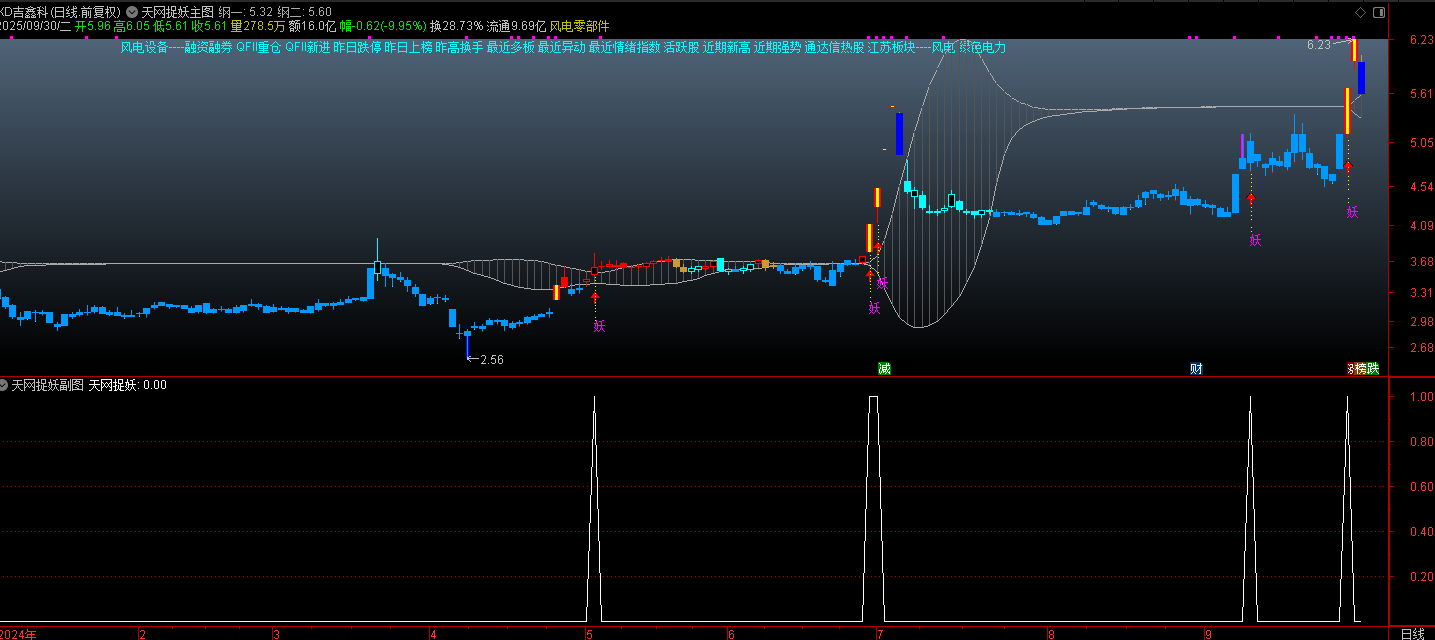This screenshot has width=1435, height=640.
Task: Click the 妖 signal marker near May
Action: point(599,325)
